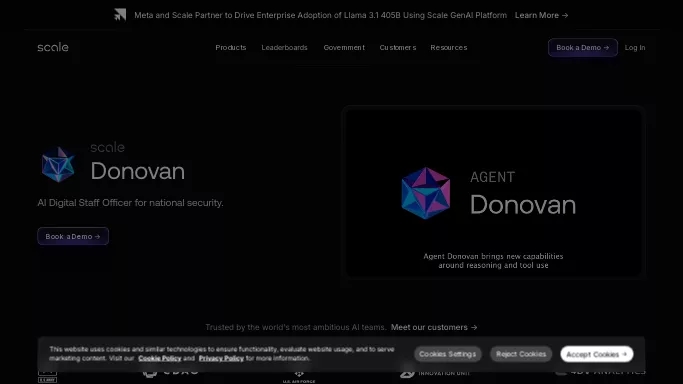Click the 'Donovan' heading text on the left
Viewport: 683px width, 384px height.
click(x=138, y=171)
